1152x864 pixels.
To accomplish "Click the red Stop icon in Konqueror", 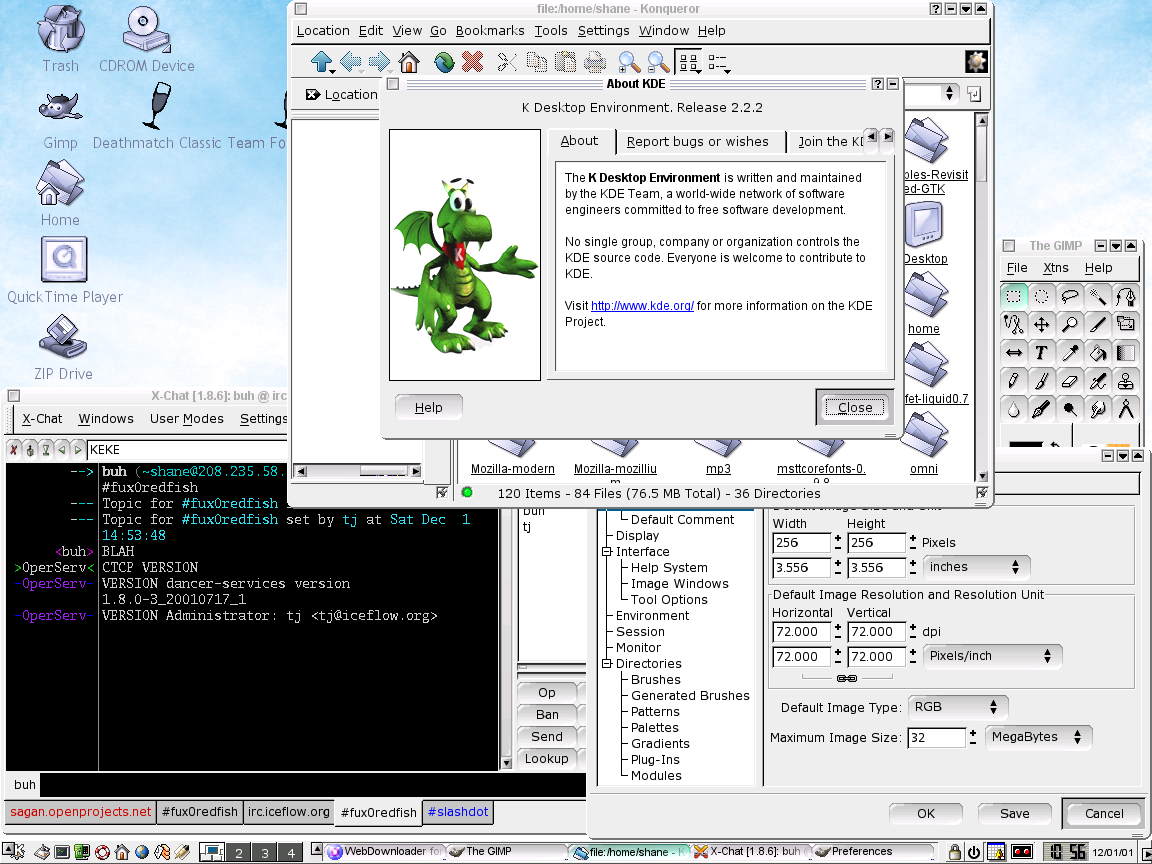I will (472, 62).
